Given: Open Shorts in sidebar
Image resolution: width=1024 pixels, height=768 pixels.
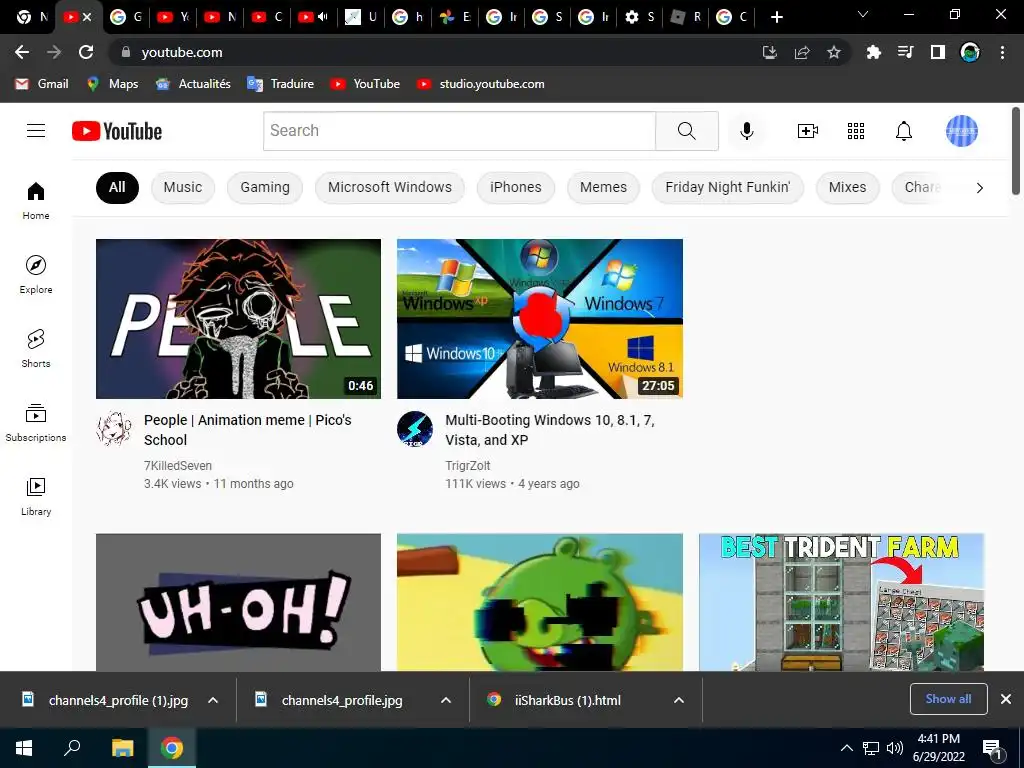Looking at the screenshot, I should click(x=36, y=348).
